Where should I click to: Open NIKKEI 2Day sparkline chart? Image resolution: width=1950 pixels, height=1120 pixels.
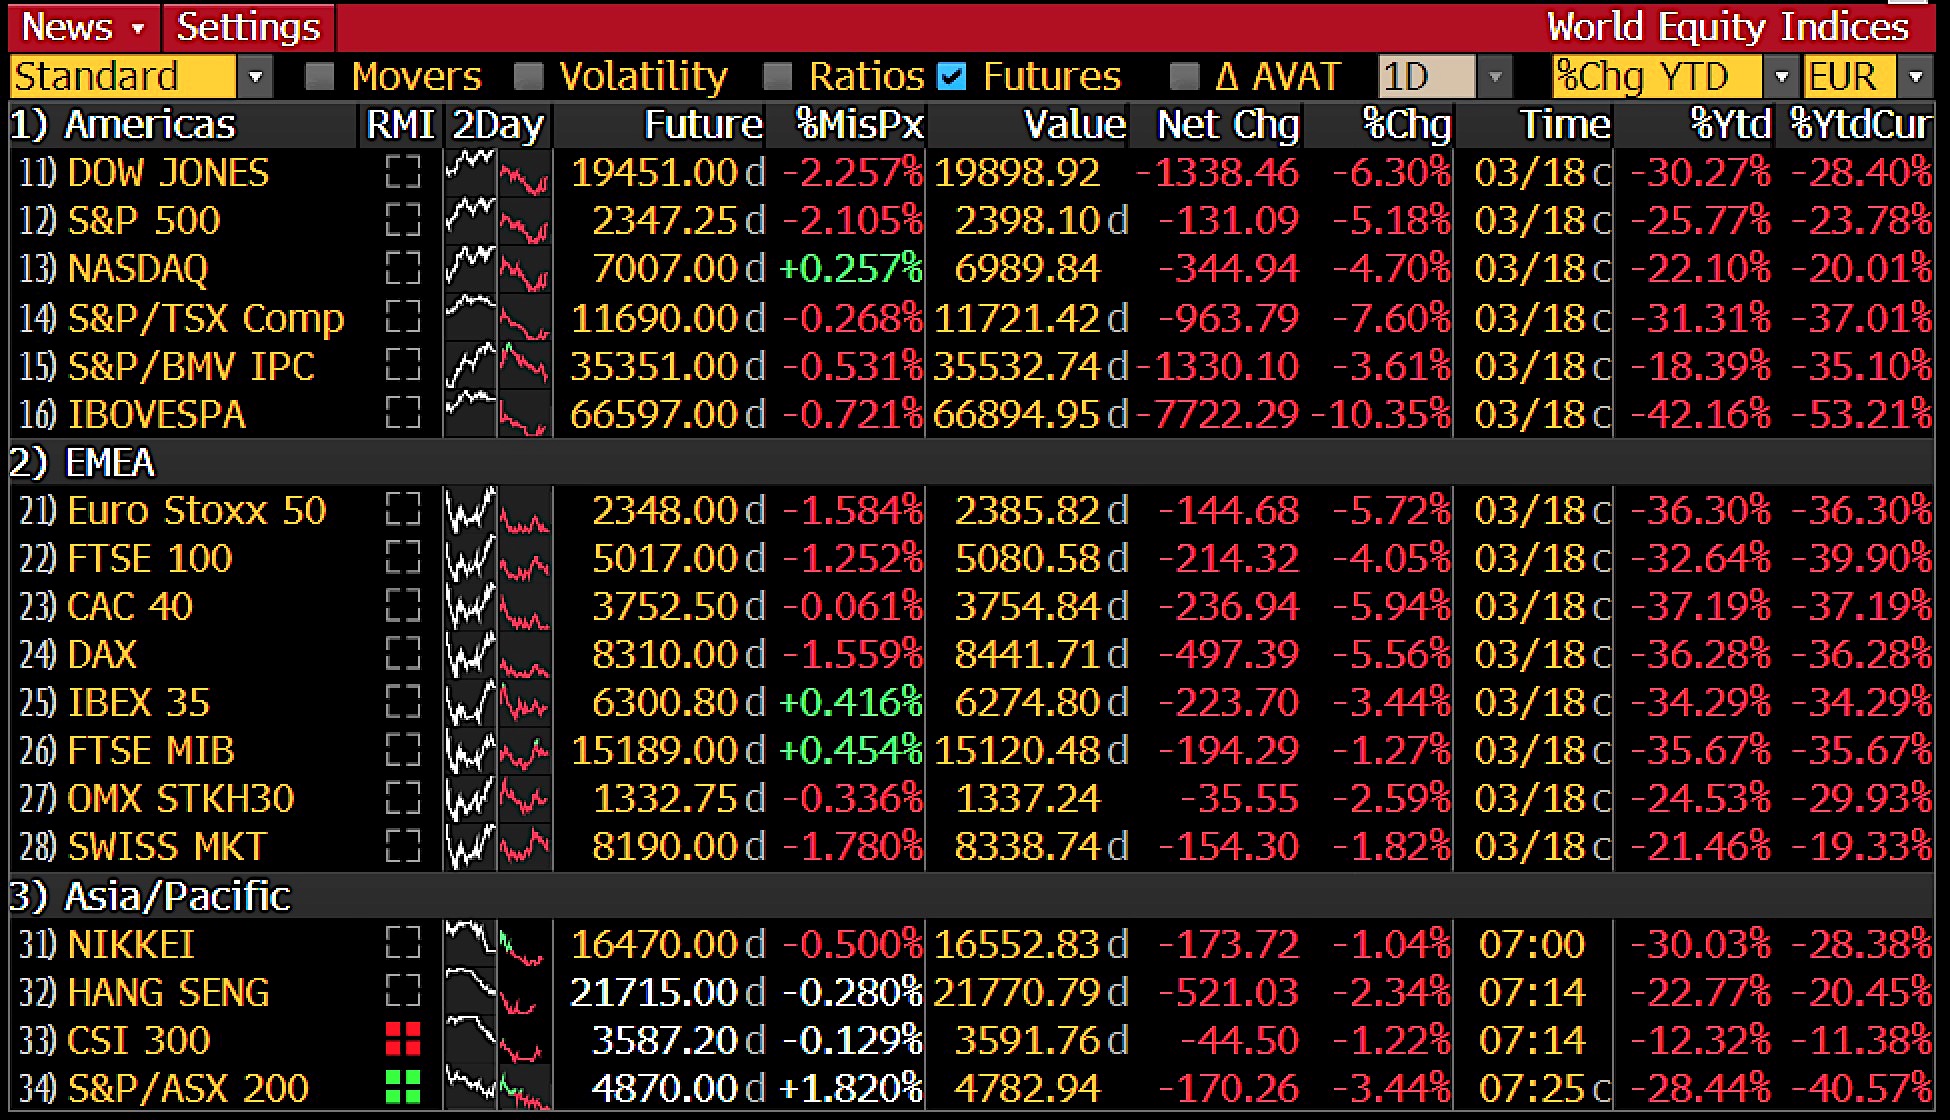point(497,944)
